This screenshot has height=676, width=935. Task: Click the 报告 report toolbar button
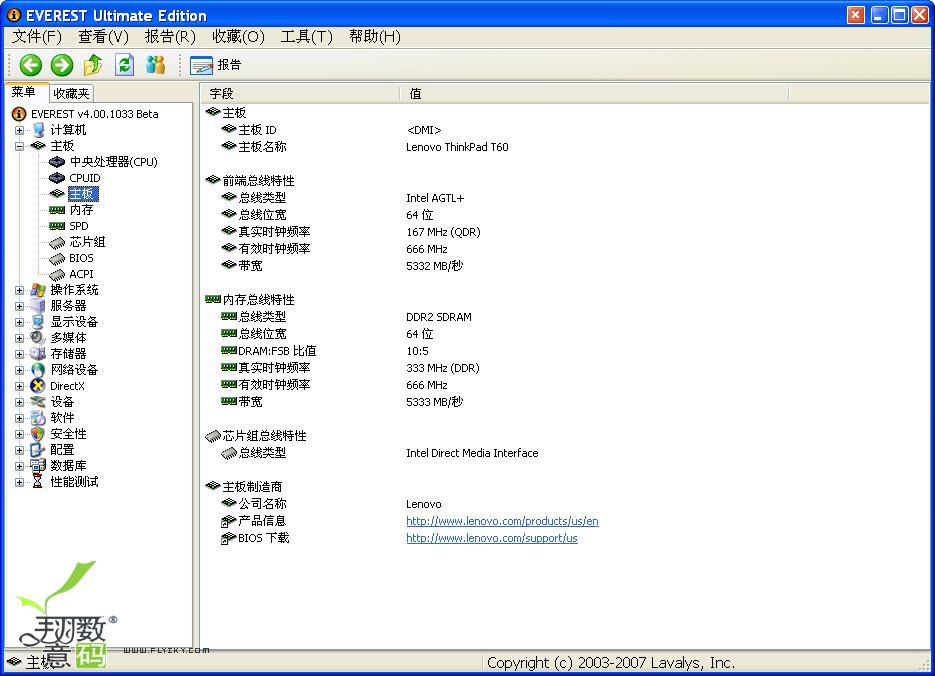216,65
